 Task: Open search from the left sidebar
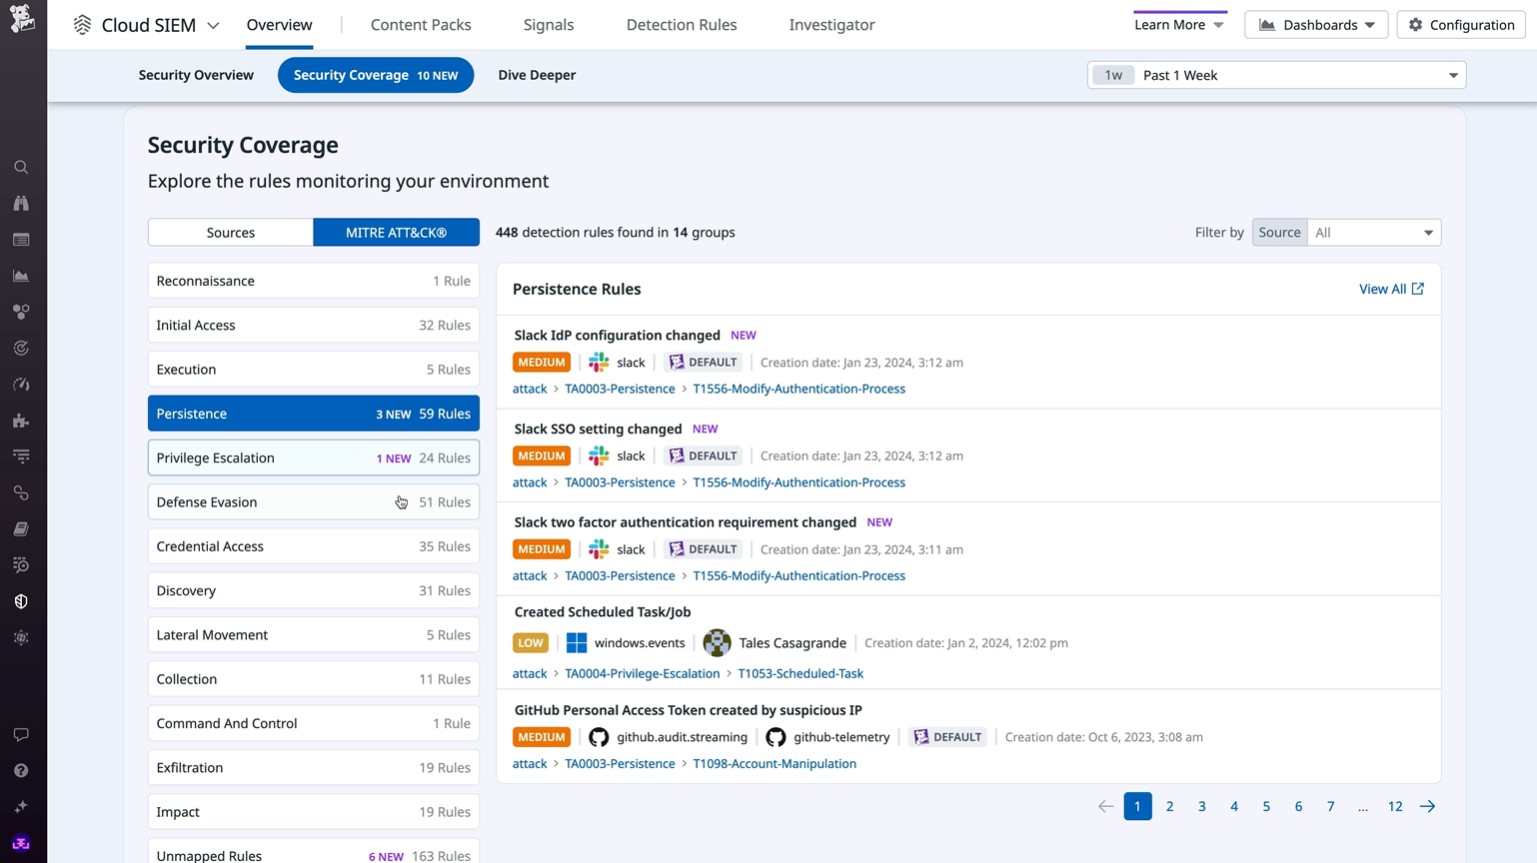click(20, 167)
